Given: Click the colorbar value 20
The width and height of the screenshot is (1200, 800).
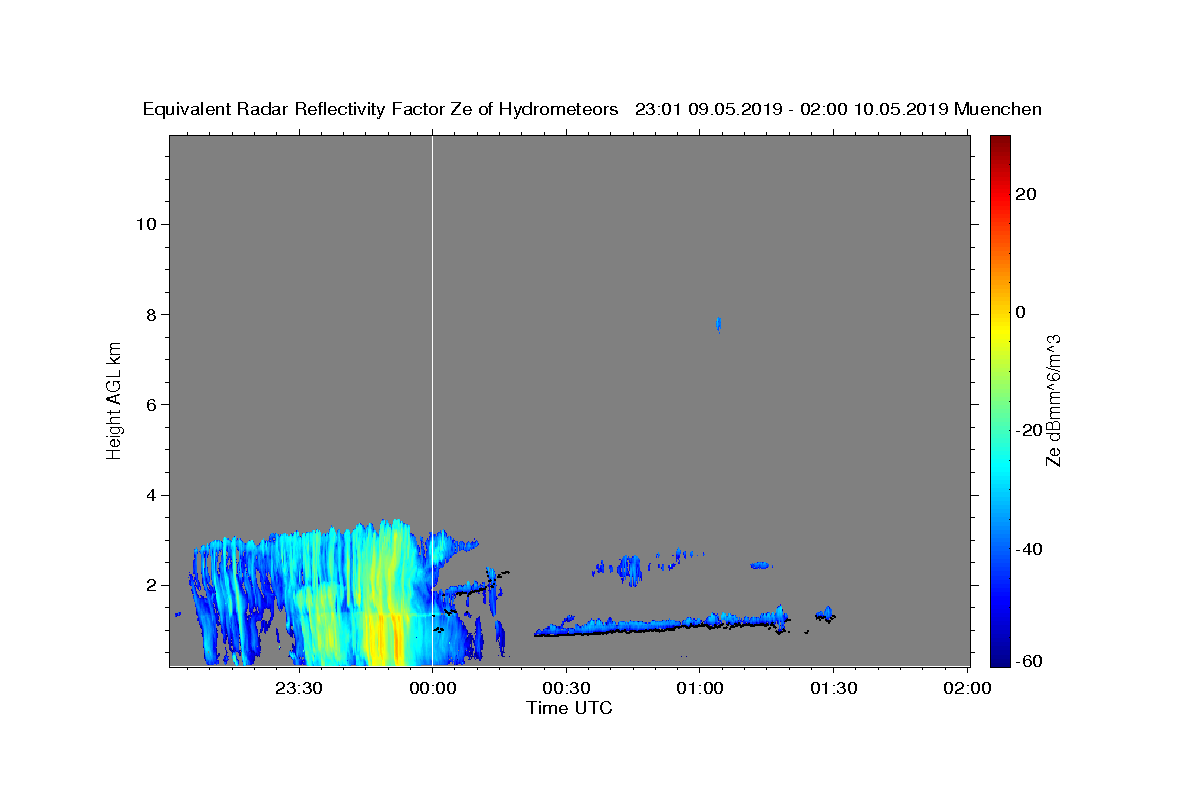Looking at the screenshot, I should pyautogui.click(x=1026, y=194).
